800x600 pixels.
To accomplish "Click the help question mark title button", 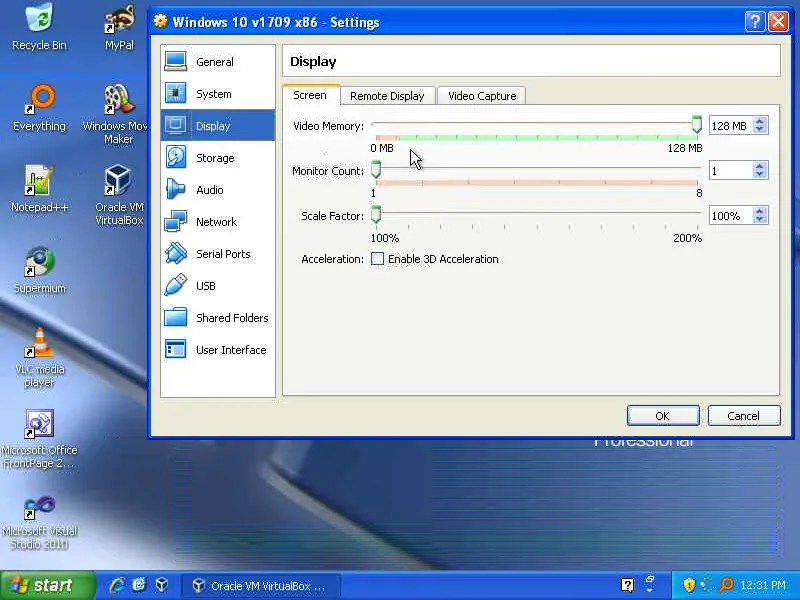I will coord(755,22).
